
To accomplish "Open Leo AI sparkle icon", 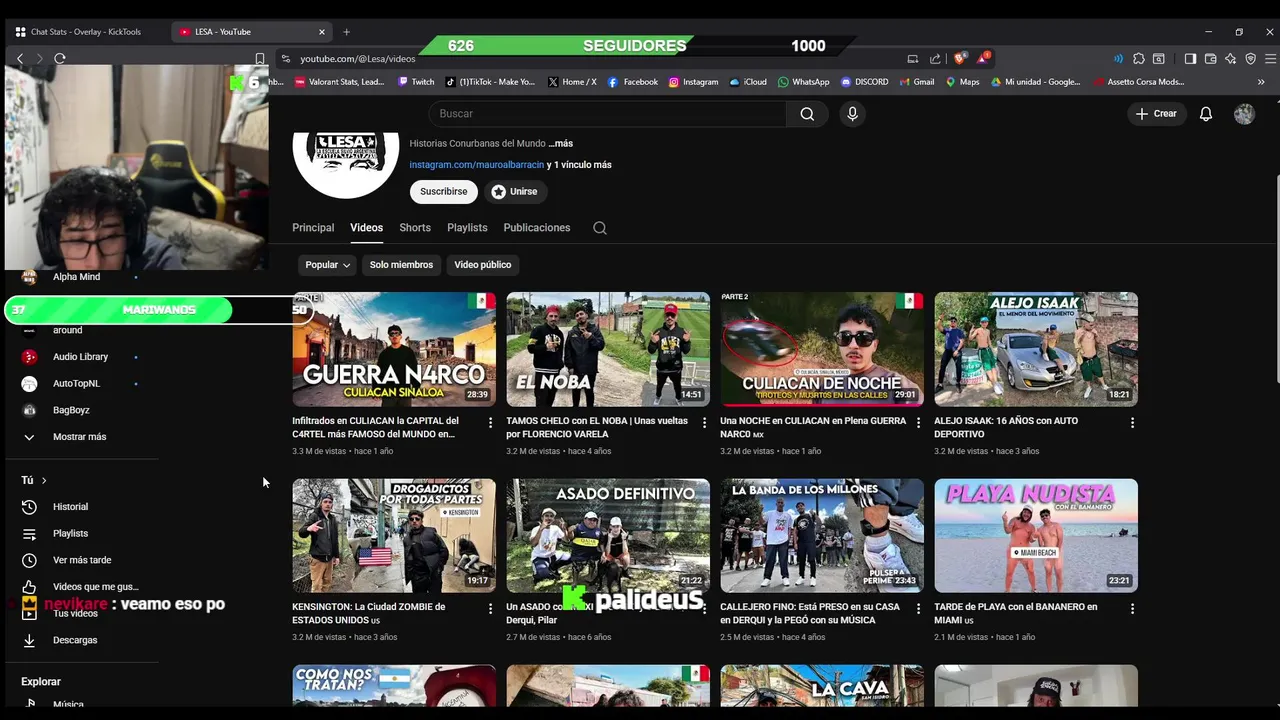I will click(1230, 59).
